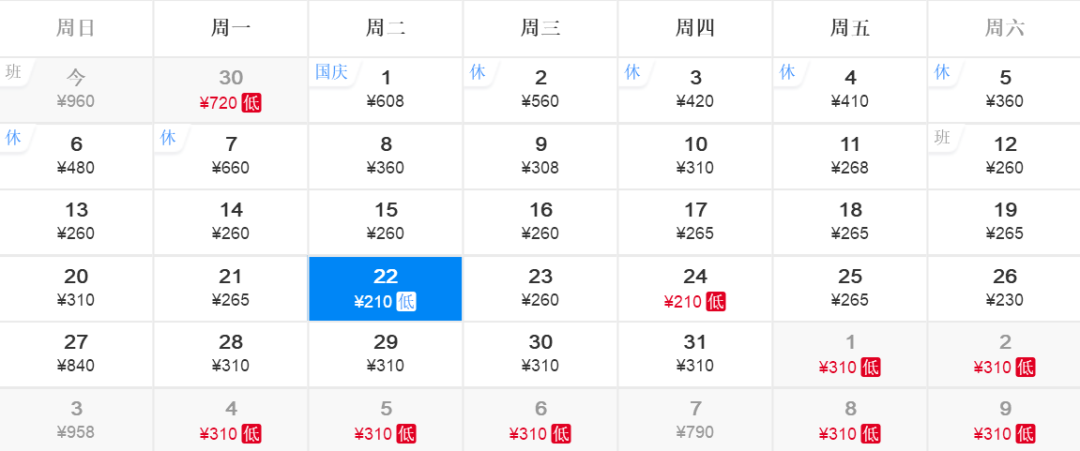Select October 11 priced ¥268
The width and height of the screenshot is (1080, 451).
tap(850, 156)
